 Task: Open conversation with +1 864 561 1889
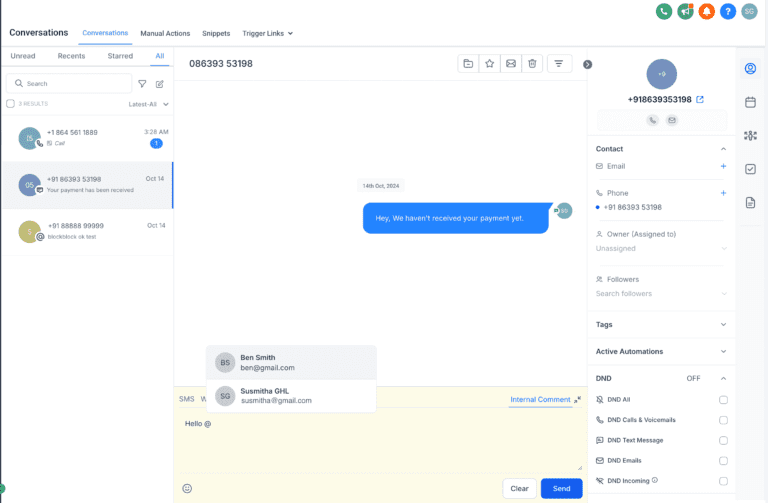[87, 138]
